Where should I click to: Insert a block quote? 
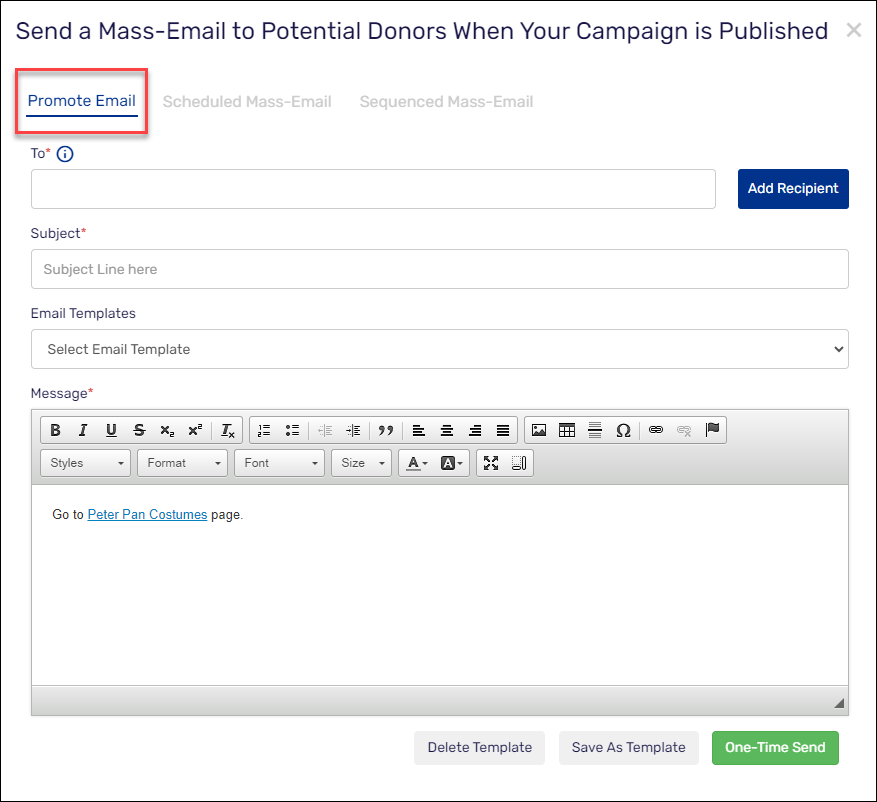[x=385, y=430]
